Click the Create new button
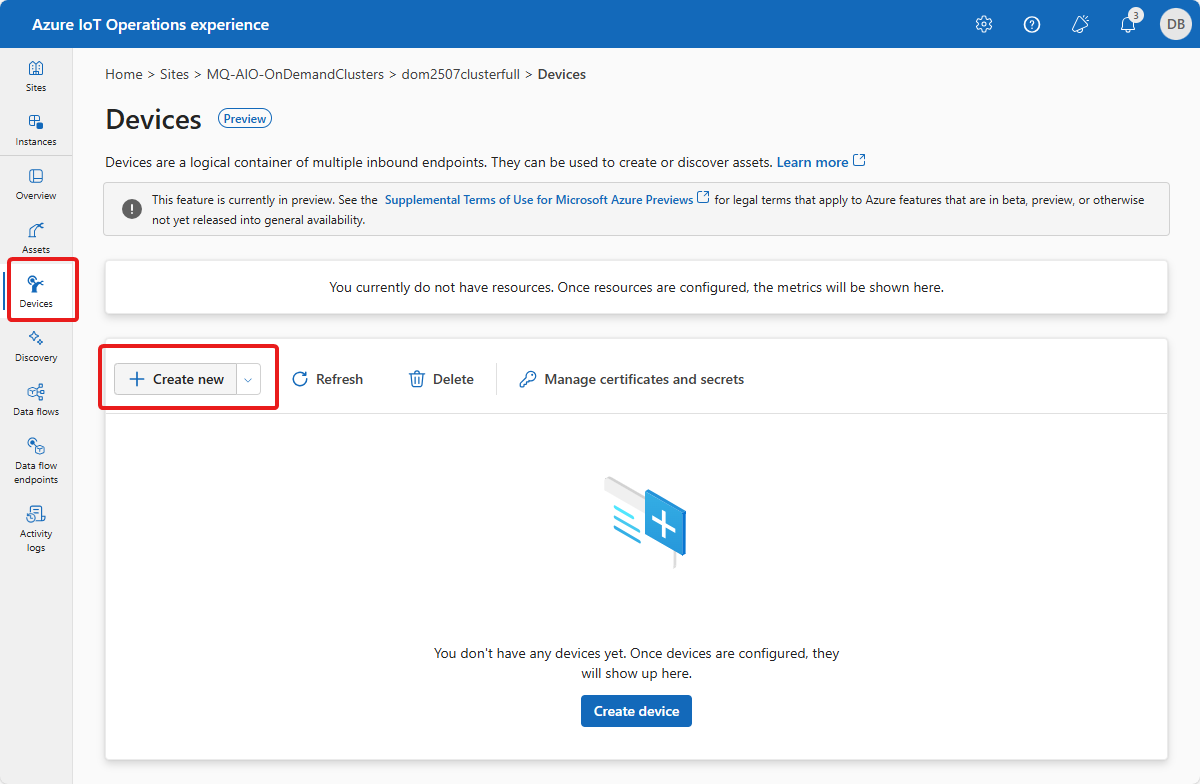Viewport: 1200px width, 784px height. tap(176, 379)
